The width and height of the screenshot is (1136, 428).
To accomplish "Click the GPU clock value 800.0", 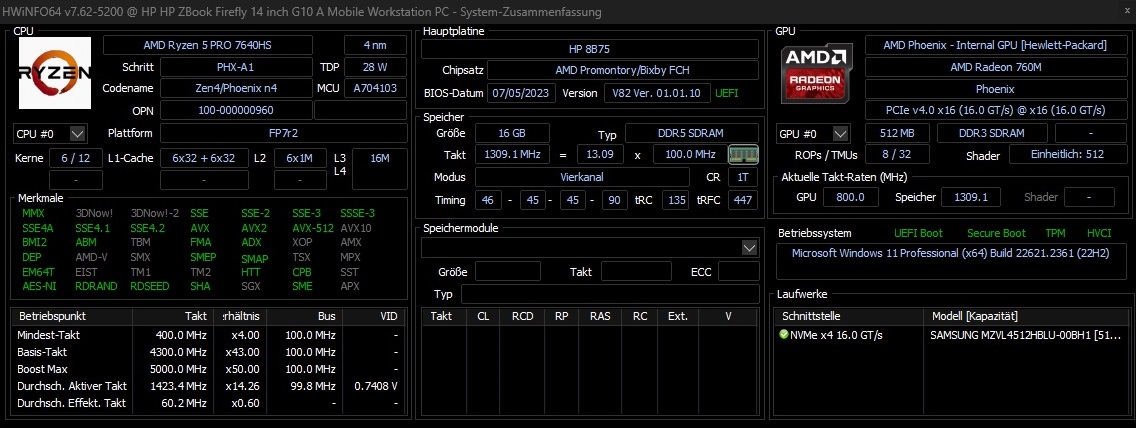I will point(851,197).
